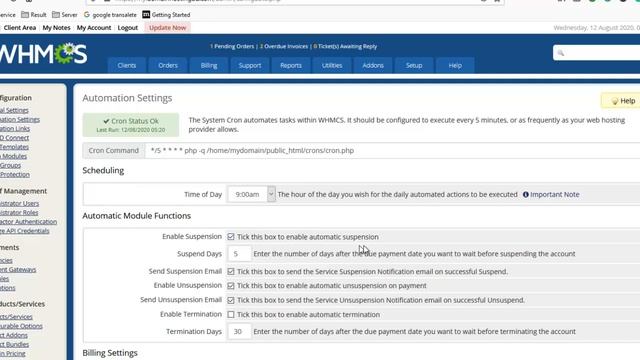Open Administrator Roles in the sidebar
Image resolution: width=640 pixels, height=360 pixels.
(19, 213)
